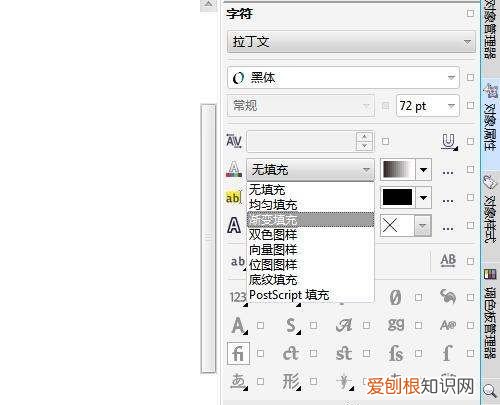Choose the highlighted 渐变填充 option

pyautogui.click(x=310, y=220)
